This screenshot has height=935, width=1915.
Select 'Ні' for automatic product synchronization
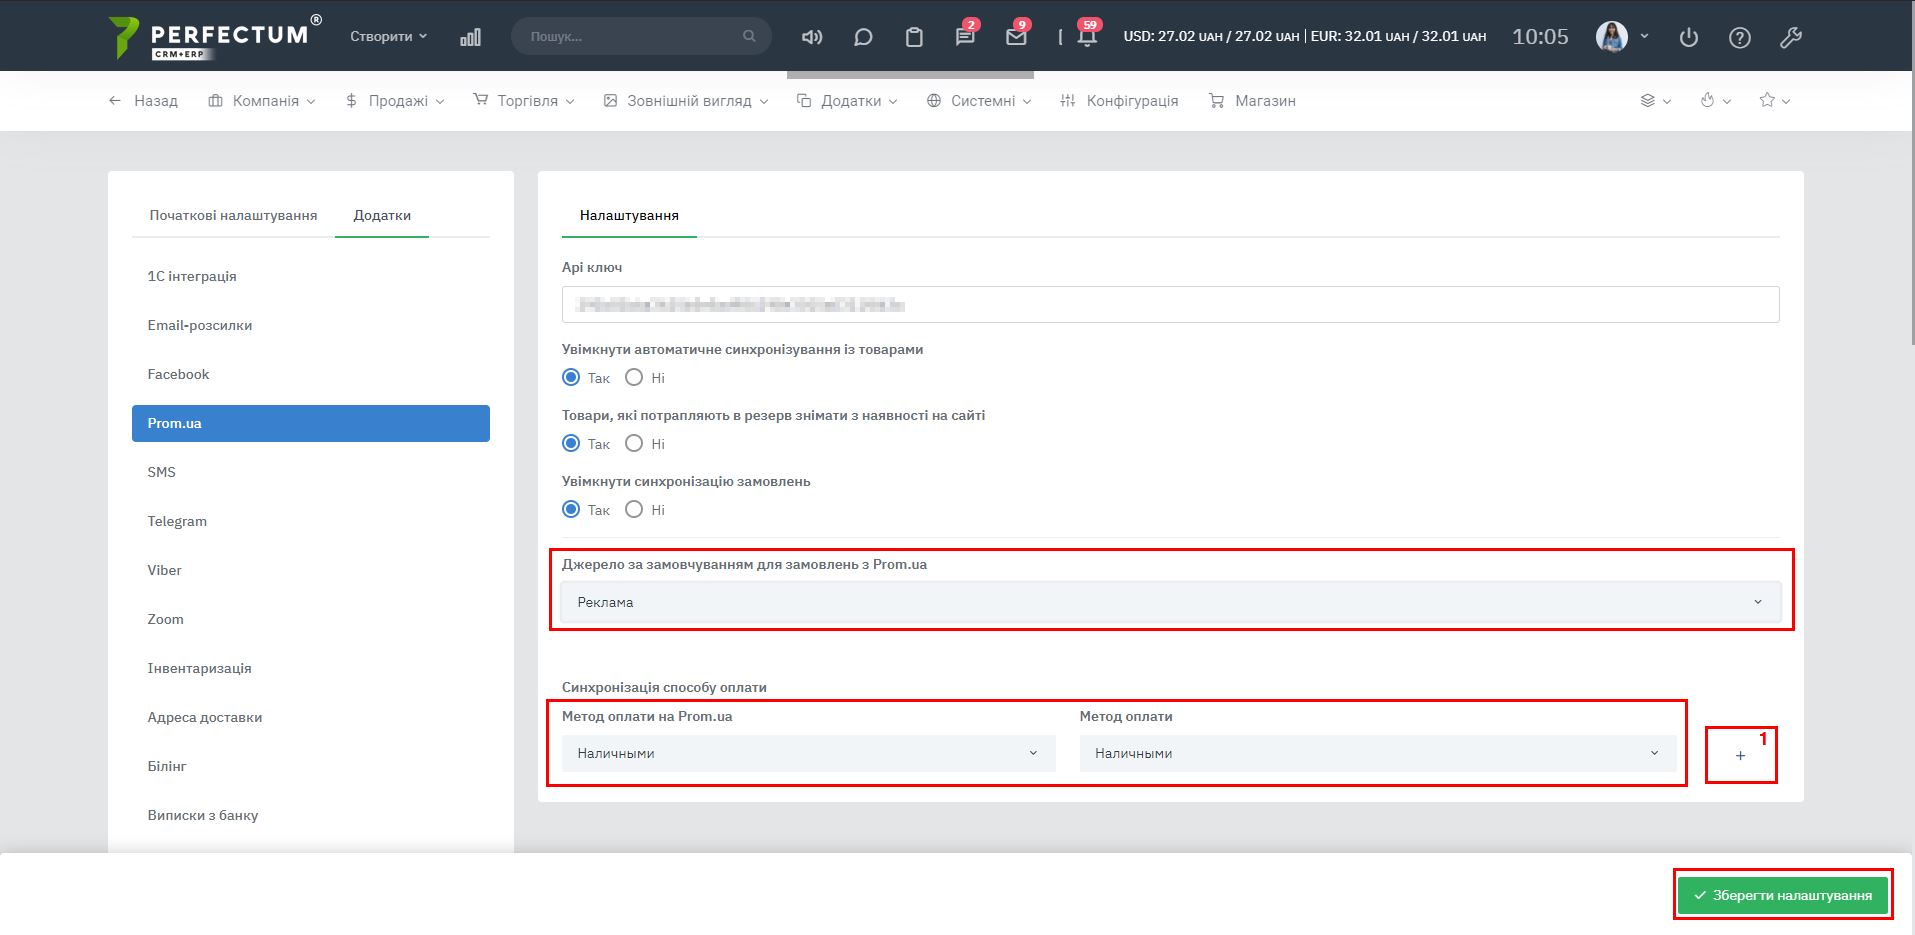click(x=634, y=378)
